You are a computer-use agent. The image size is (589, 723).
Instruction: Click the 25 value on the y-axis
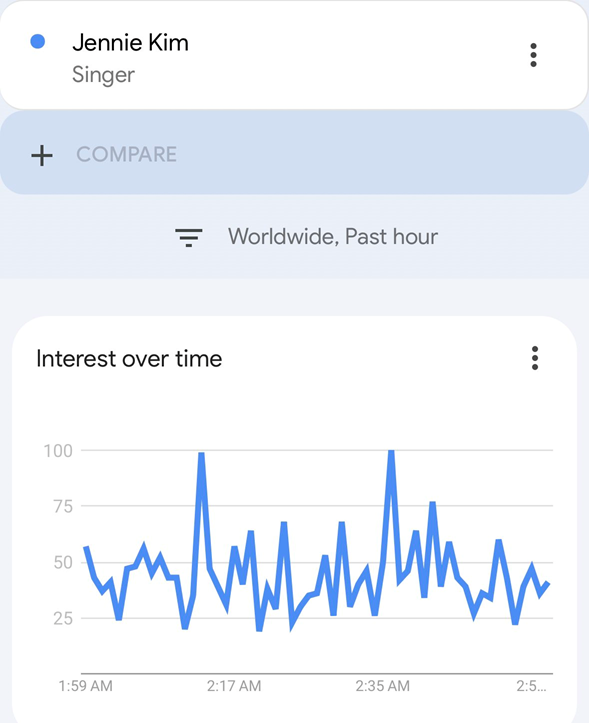63,618
